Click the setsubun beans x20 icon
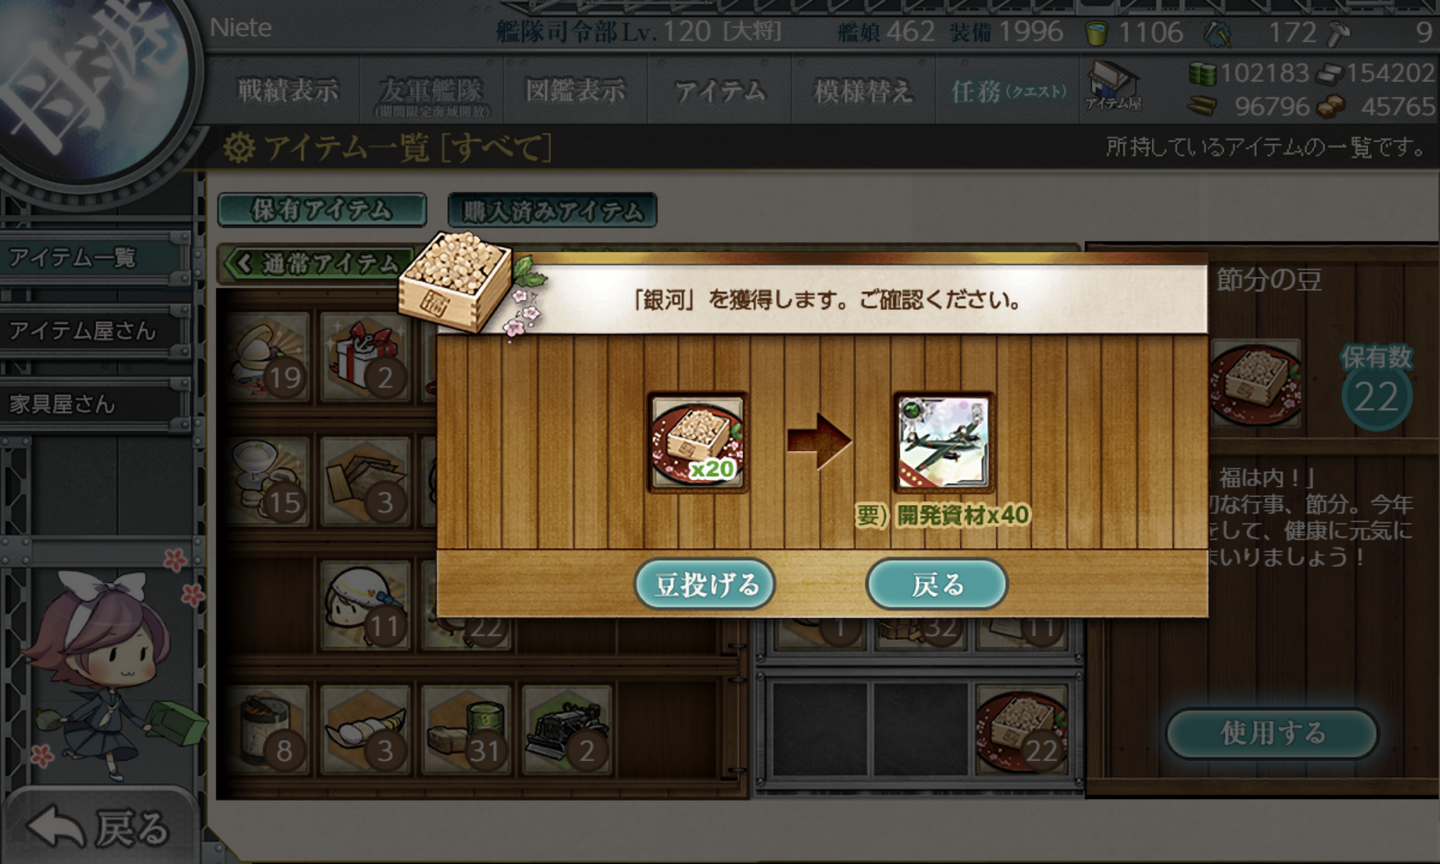Image resolution: width=1440 pixels, height=864 pixels. [698, 441]
